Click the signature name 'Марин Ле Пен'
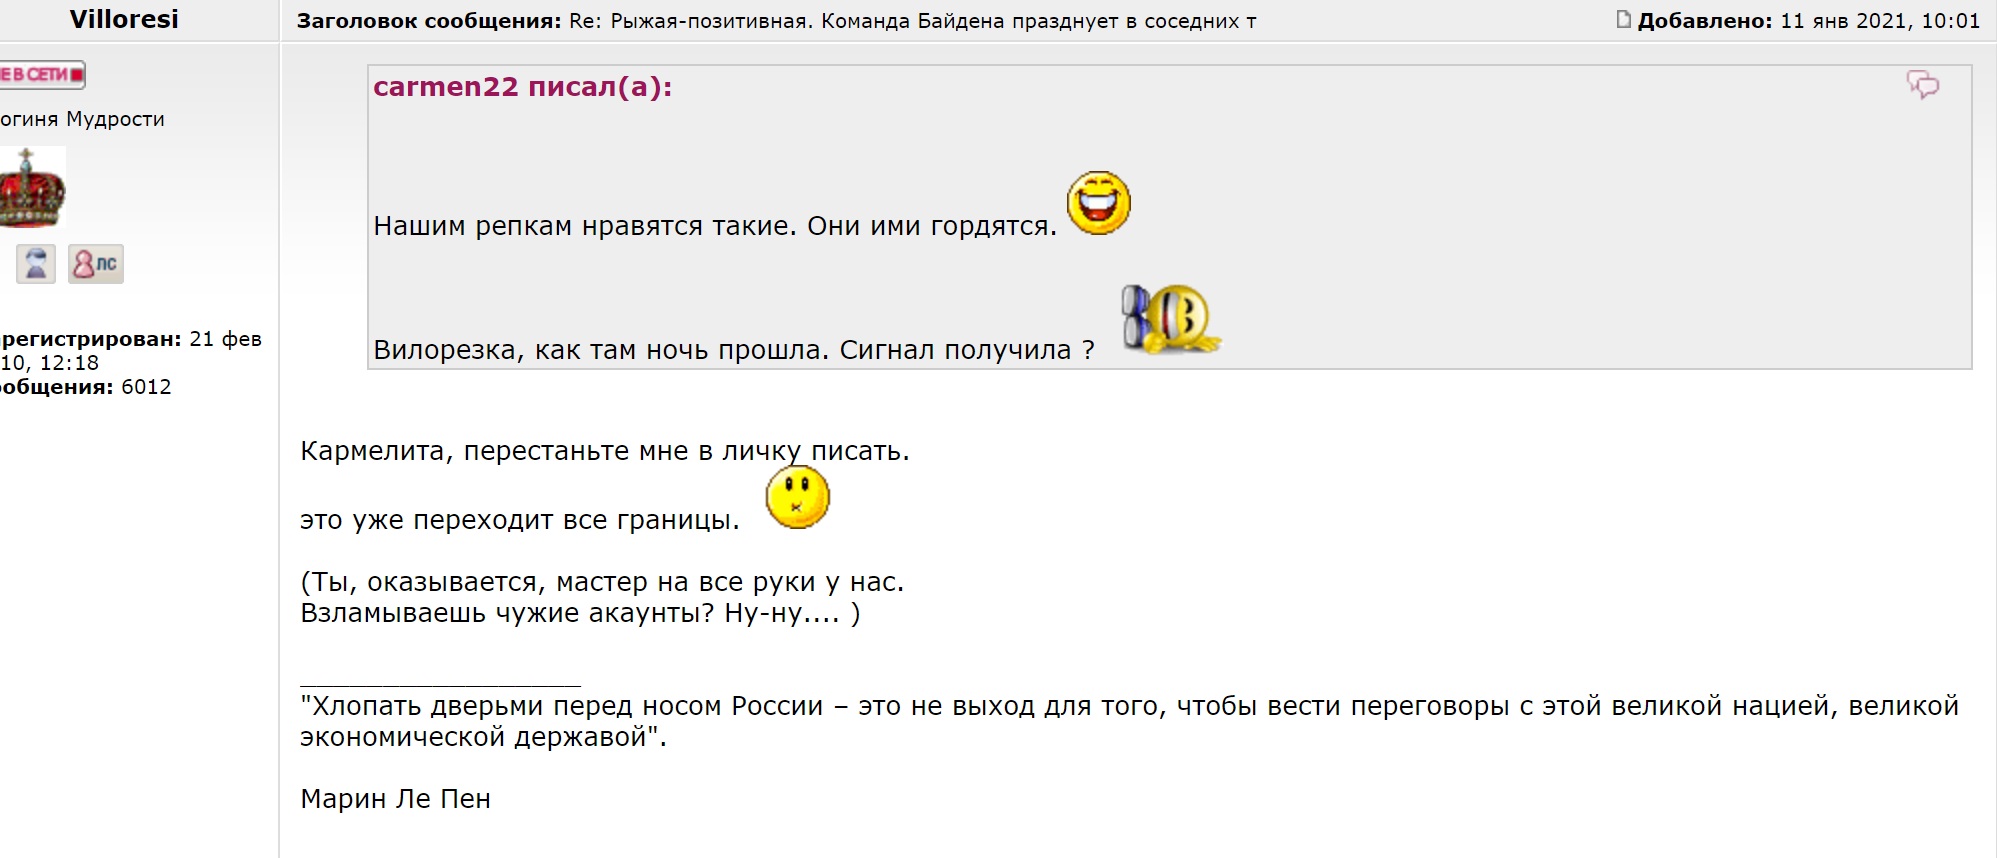1997x858 pixels. tap(395, 799)
